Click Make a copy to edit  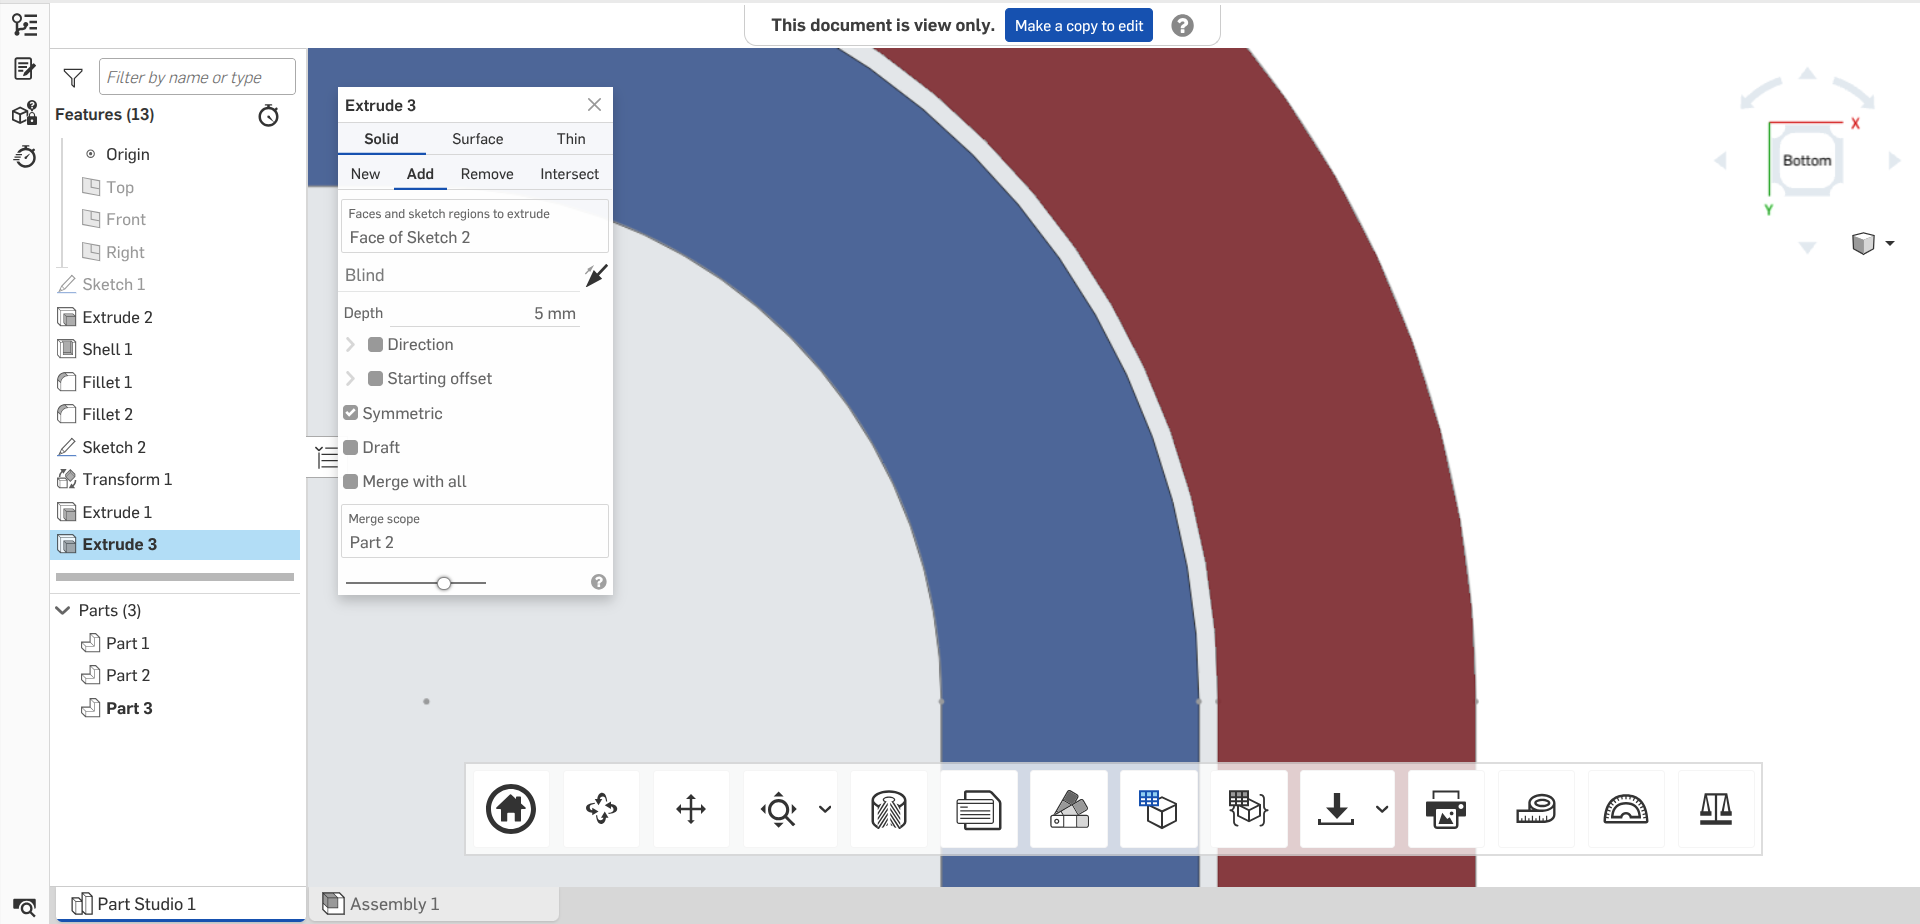pyautogui.click(x=1079, y=26)
